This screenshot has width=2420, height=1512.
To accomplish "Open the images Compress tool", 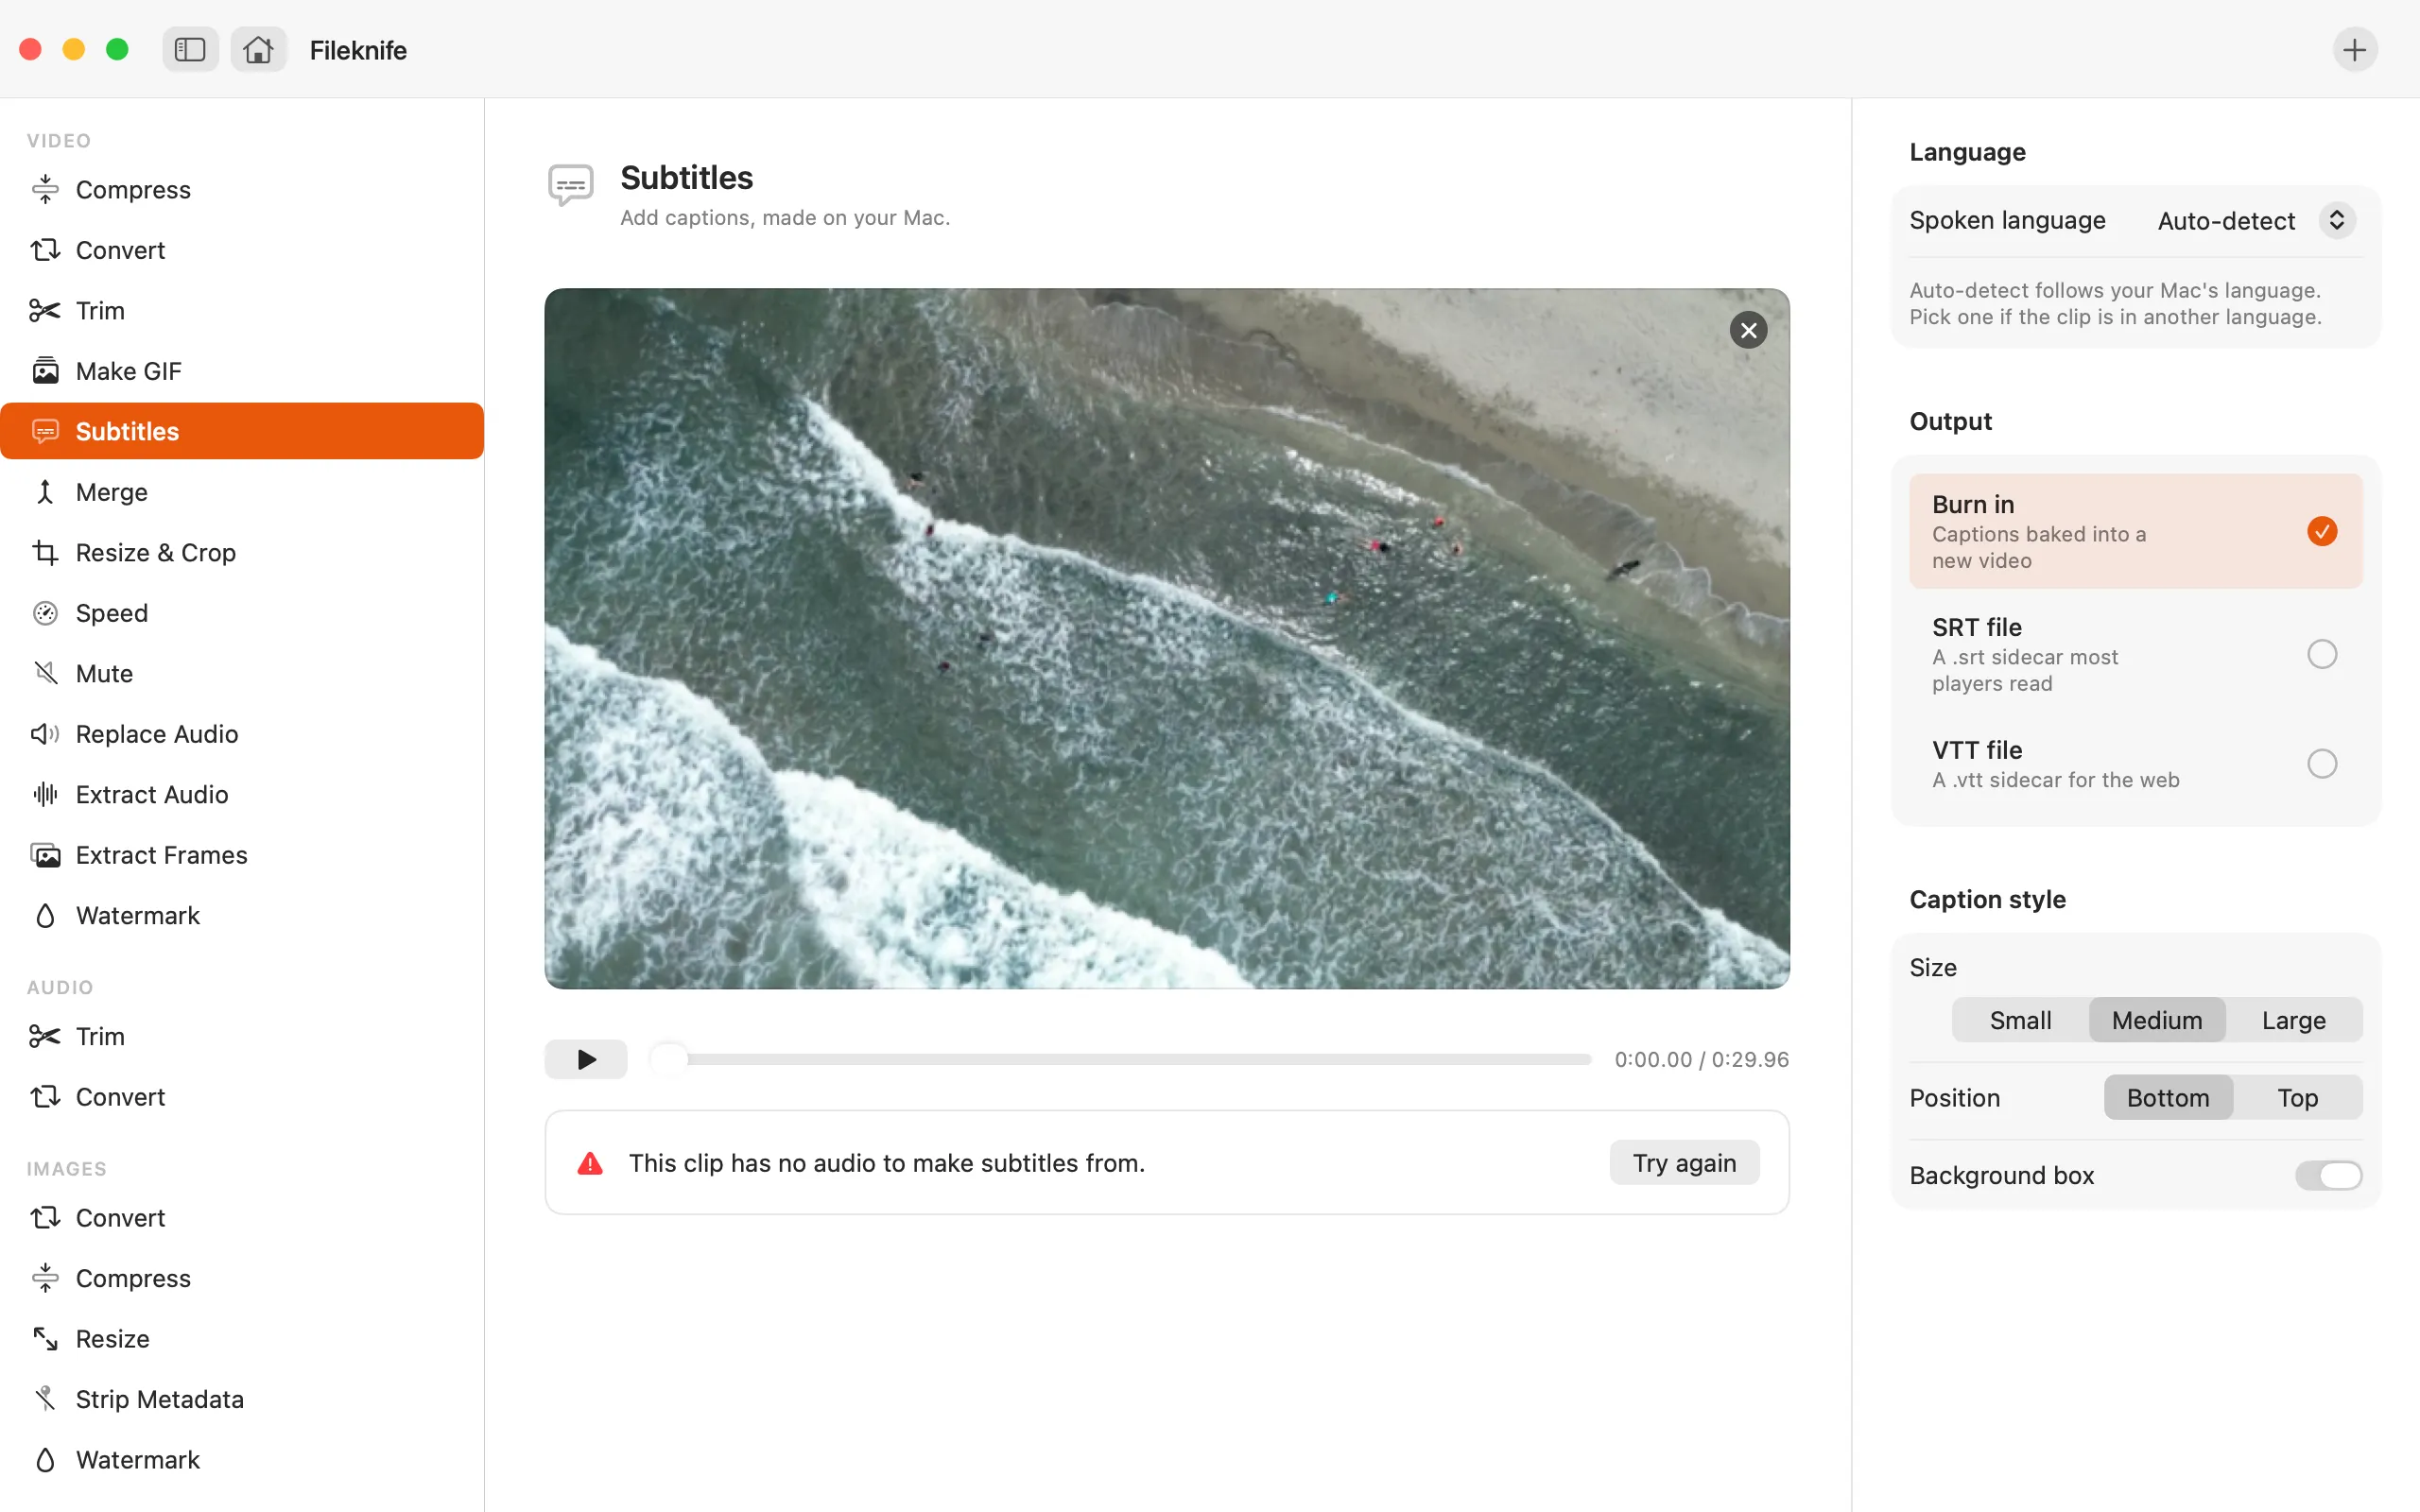I will click(x=242, y=1278).
